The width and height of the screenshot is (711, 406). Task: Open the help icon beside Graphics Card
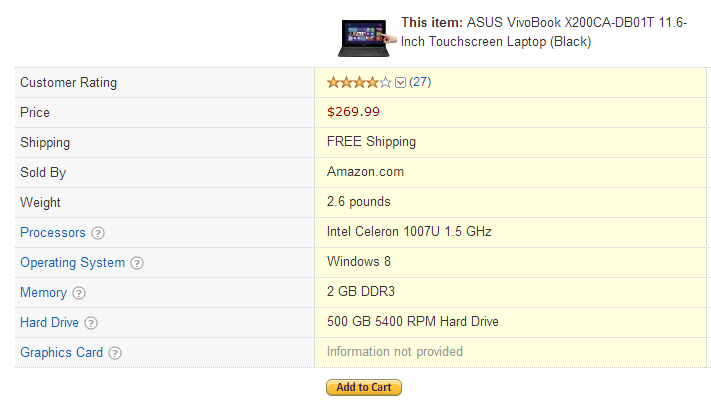click(x=115, y=353)
